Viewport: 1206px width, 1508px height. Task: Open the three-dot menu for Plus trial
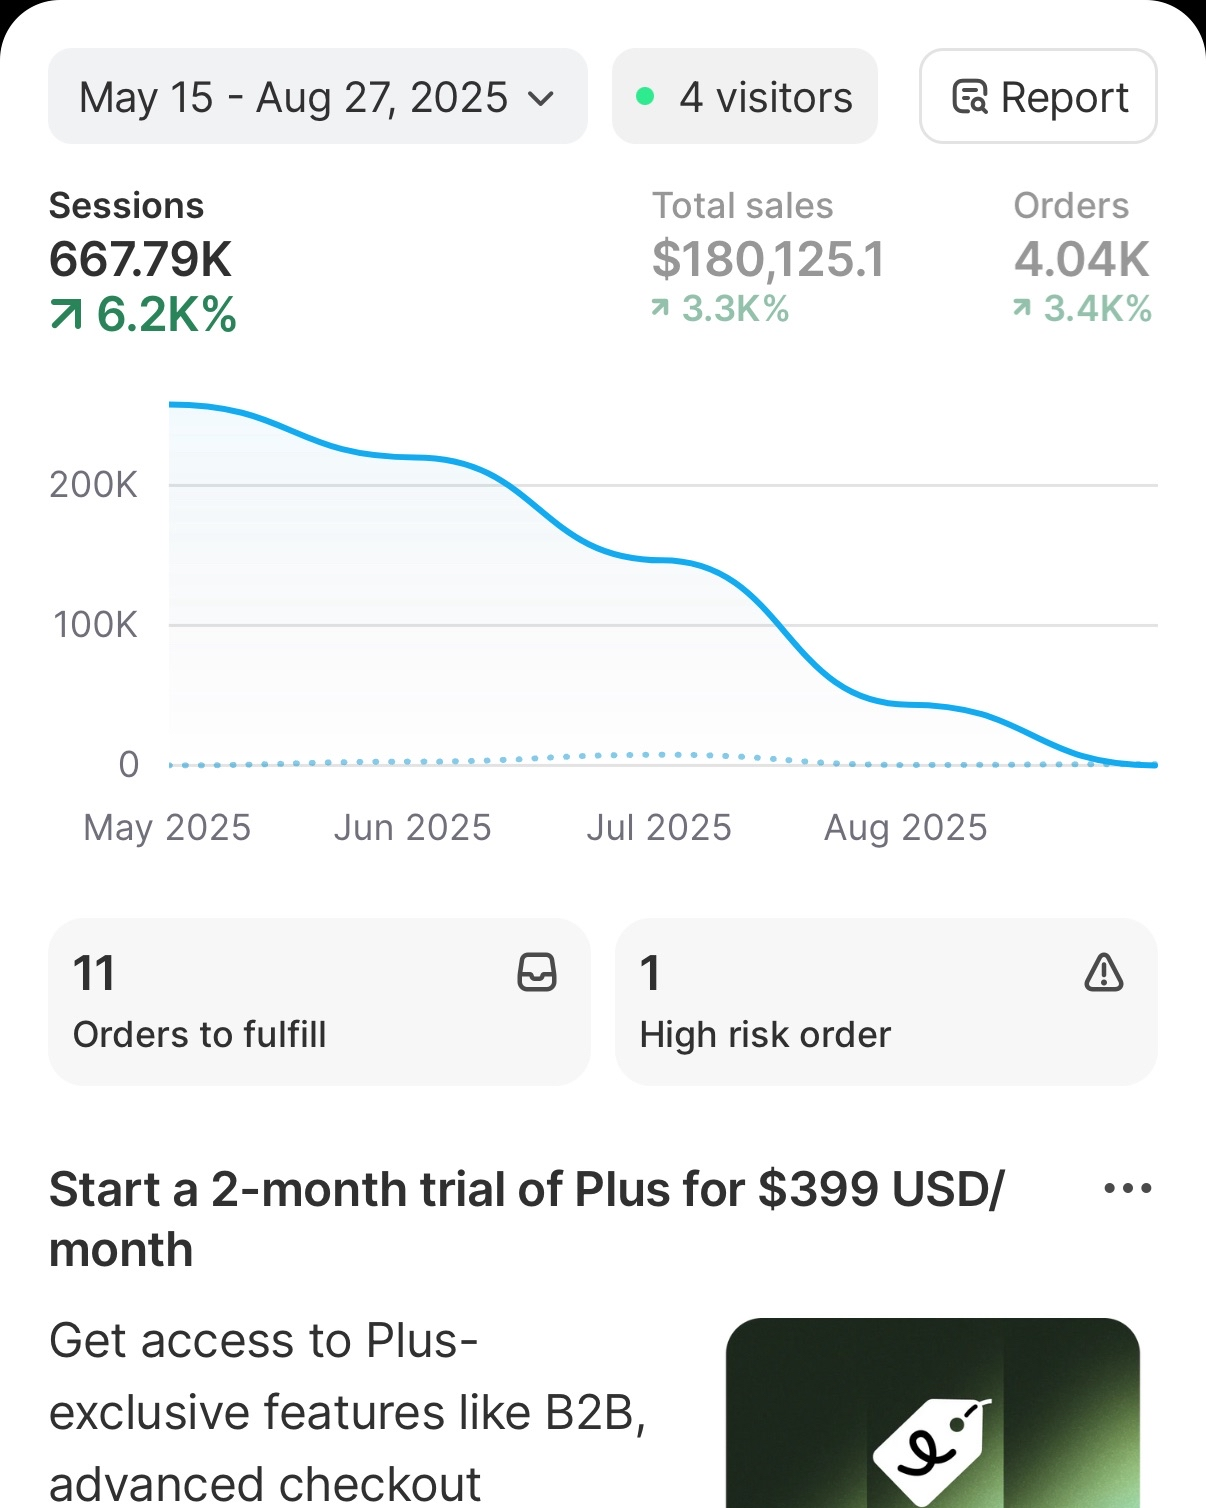coord(1128,1189)
